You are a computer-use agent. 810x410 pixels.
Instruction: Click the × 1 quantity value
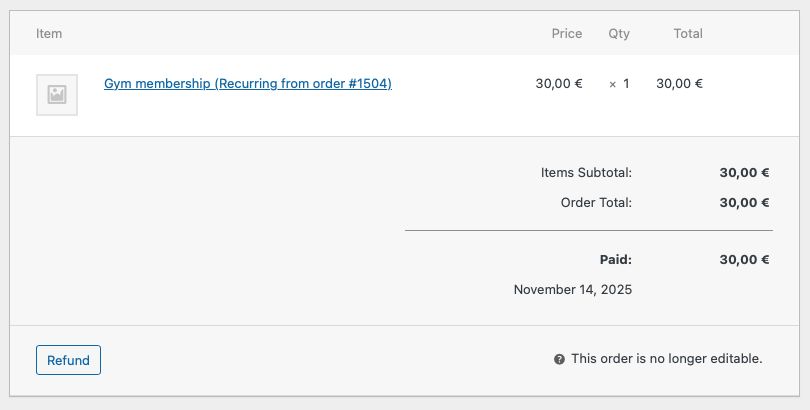click(620, 84)
